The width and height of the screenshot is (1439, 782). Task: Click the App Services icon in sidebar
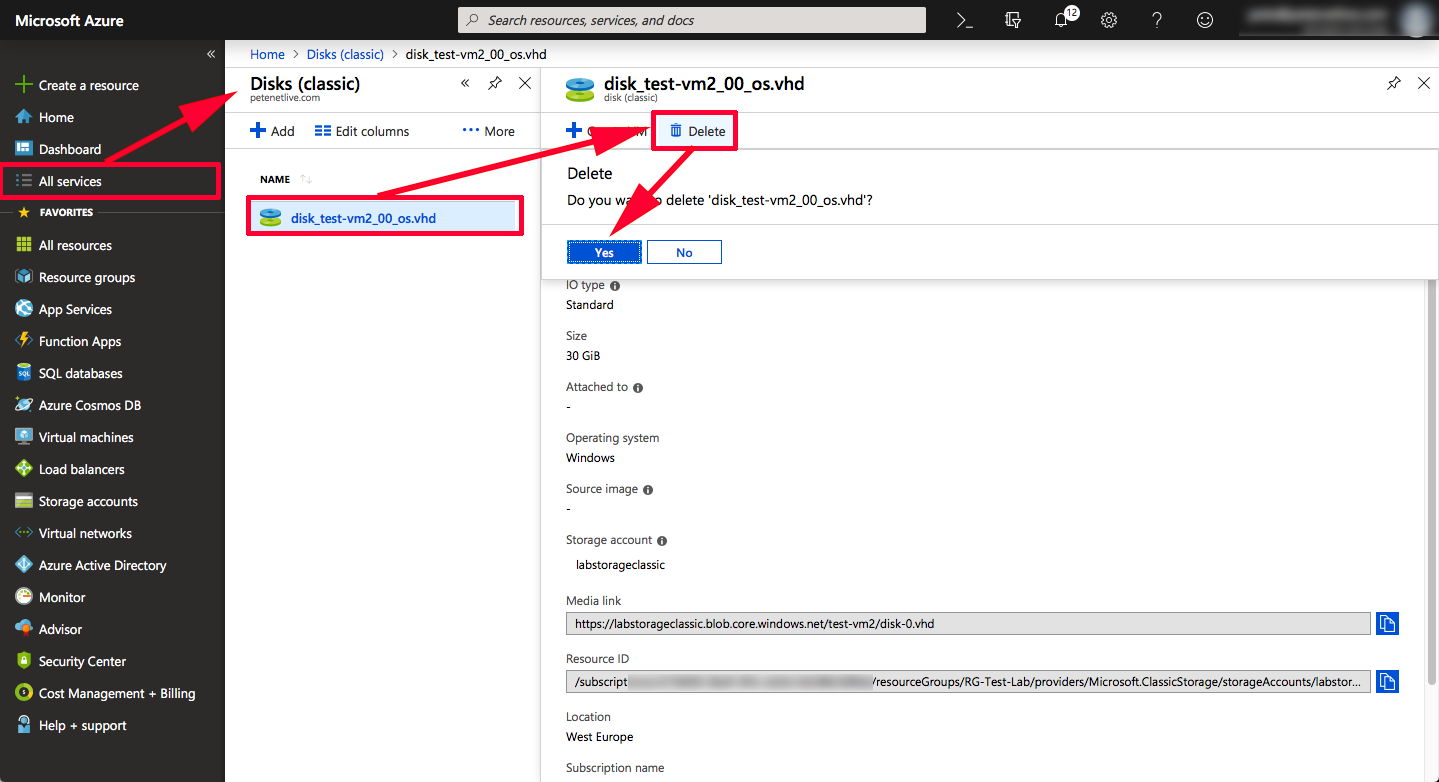point(24,309)
